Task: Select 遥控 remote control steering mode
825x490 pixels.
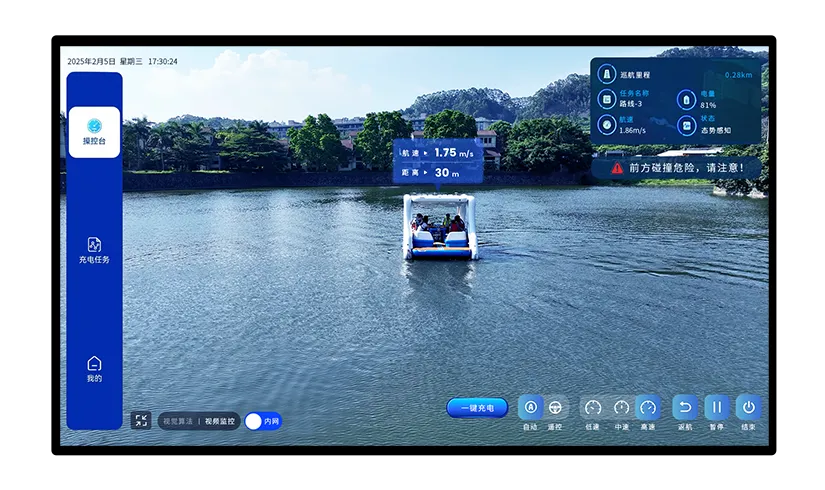Action: tap(555, 407)
